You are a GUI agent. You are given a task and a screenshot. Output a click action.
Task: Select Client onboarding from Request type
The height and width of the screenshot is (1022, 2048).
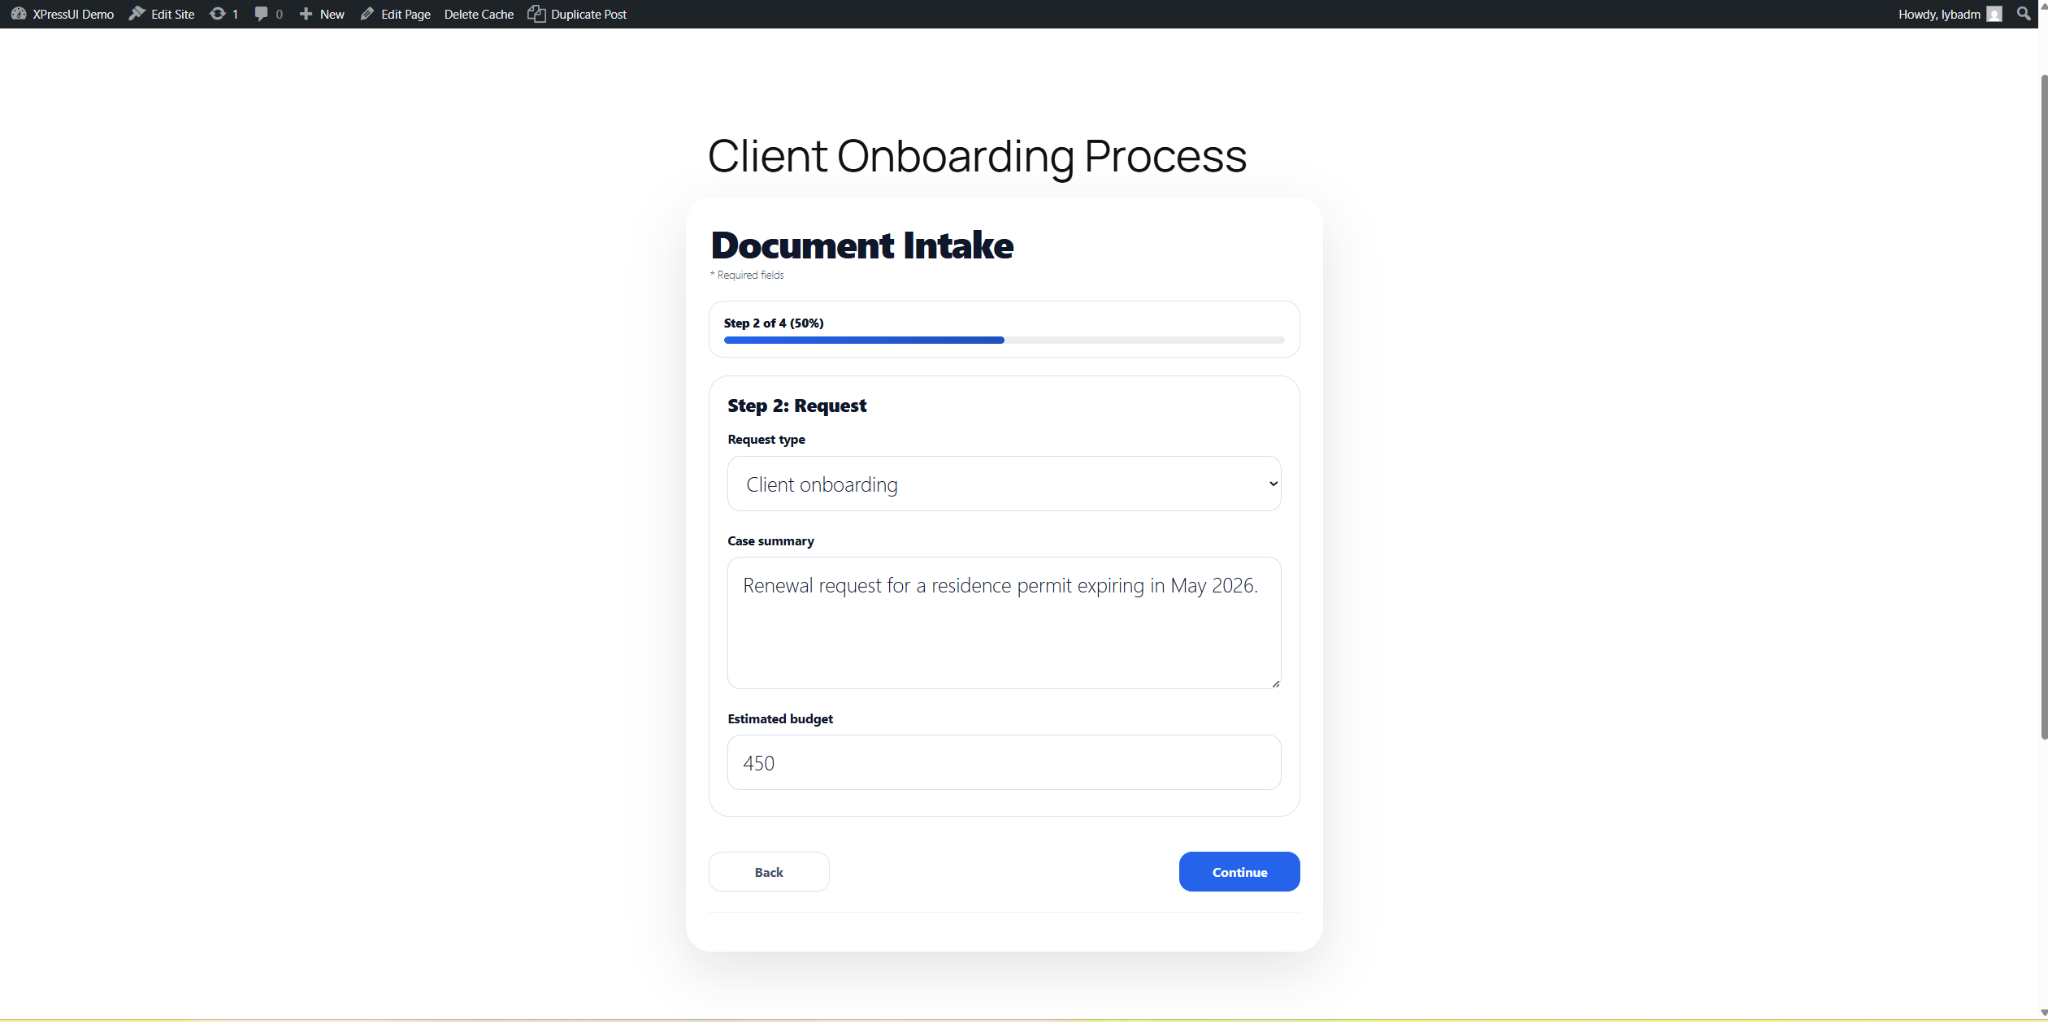coord(1003,483)
